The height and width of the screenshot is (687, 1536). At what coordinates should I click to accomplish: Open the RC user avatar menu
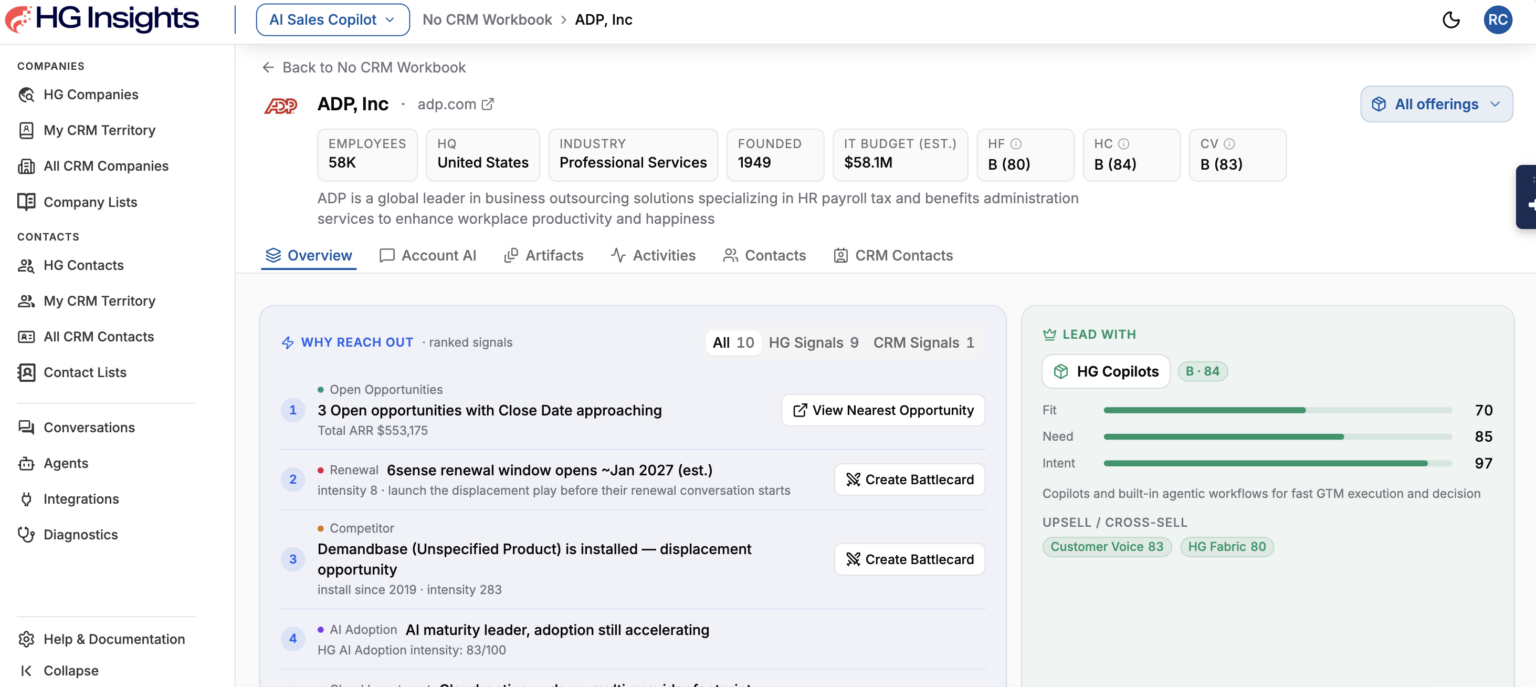pos(1497,19)
